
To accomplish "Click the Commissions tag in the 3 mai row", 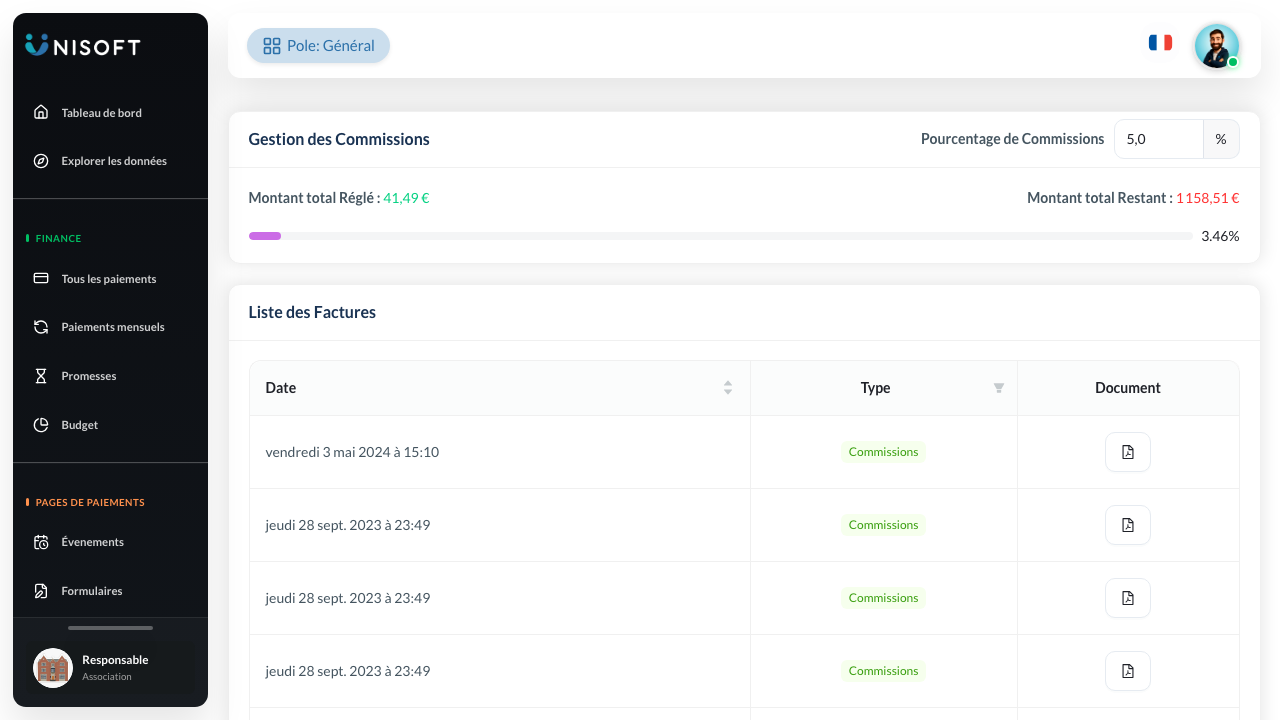I will tap(883, 452).
